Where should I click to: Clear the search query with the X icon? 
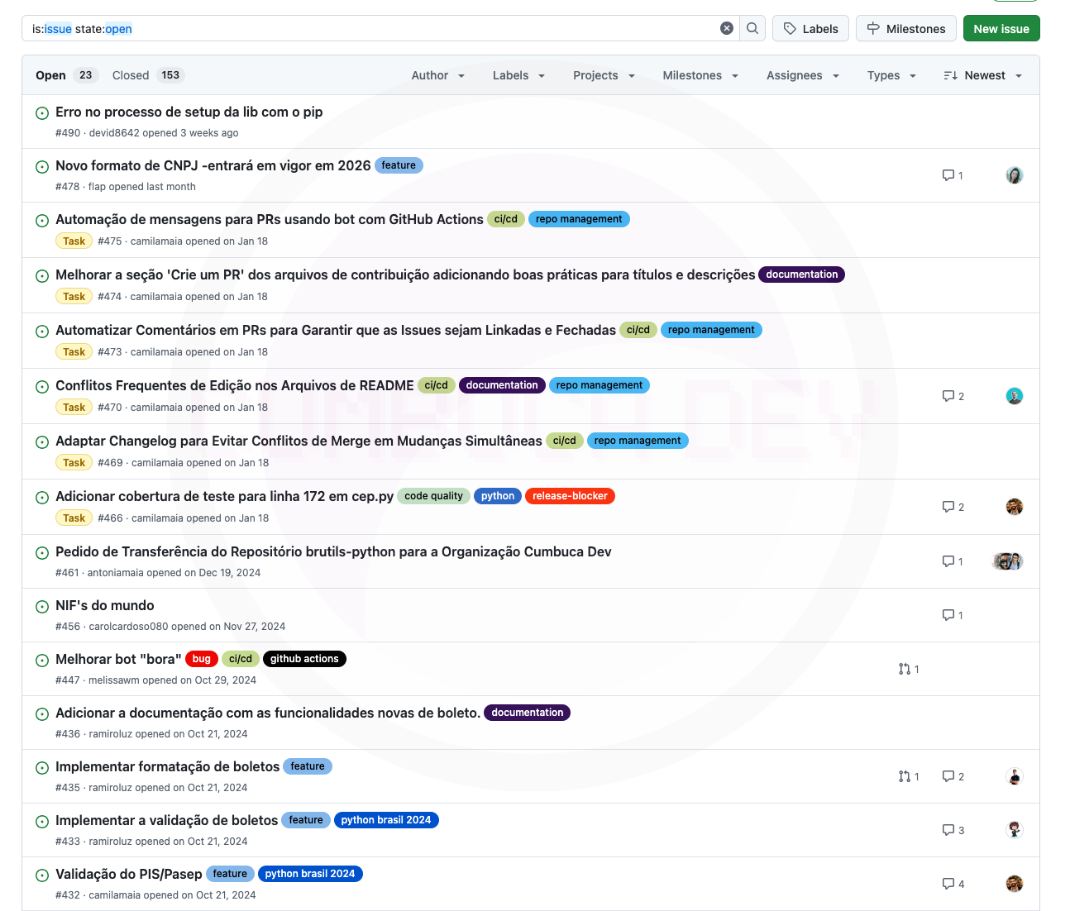point(727,29)
